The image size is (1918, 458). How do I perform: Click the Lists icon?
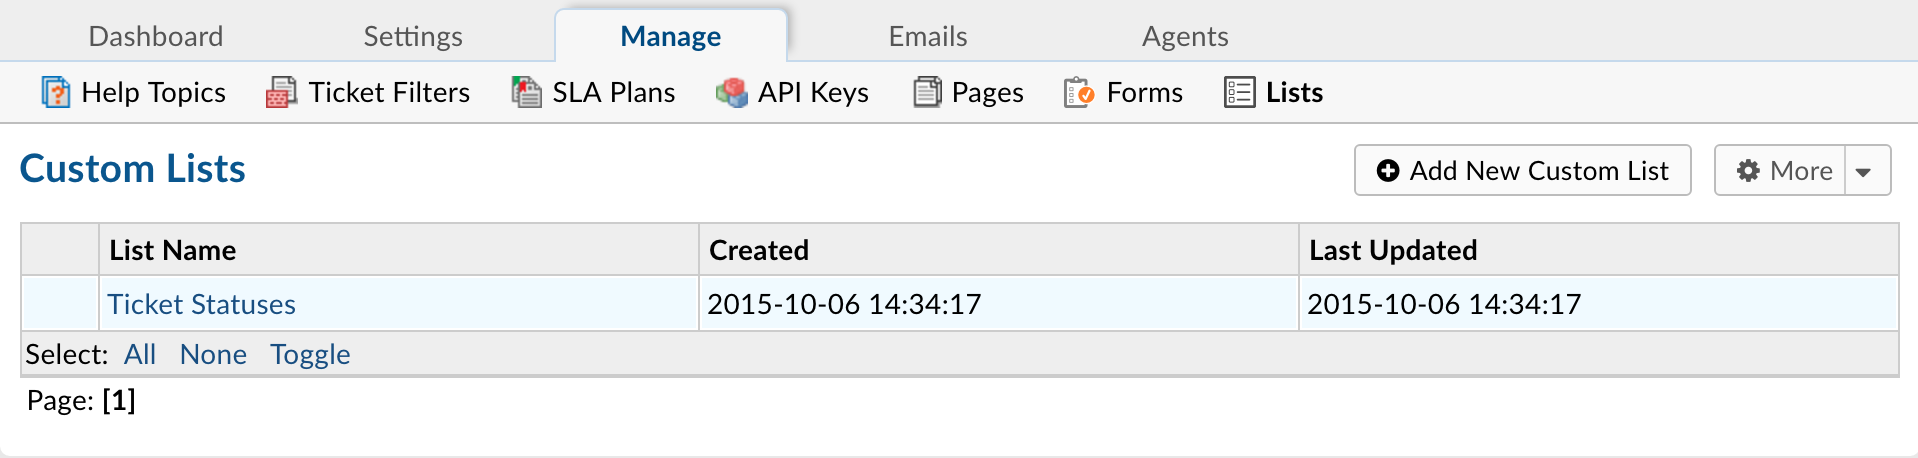(1239, 92)
